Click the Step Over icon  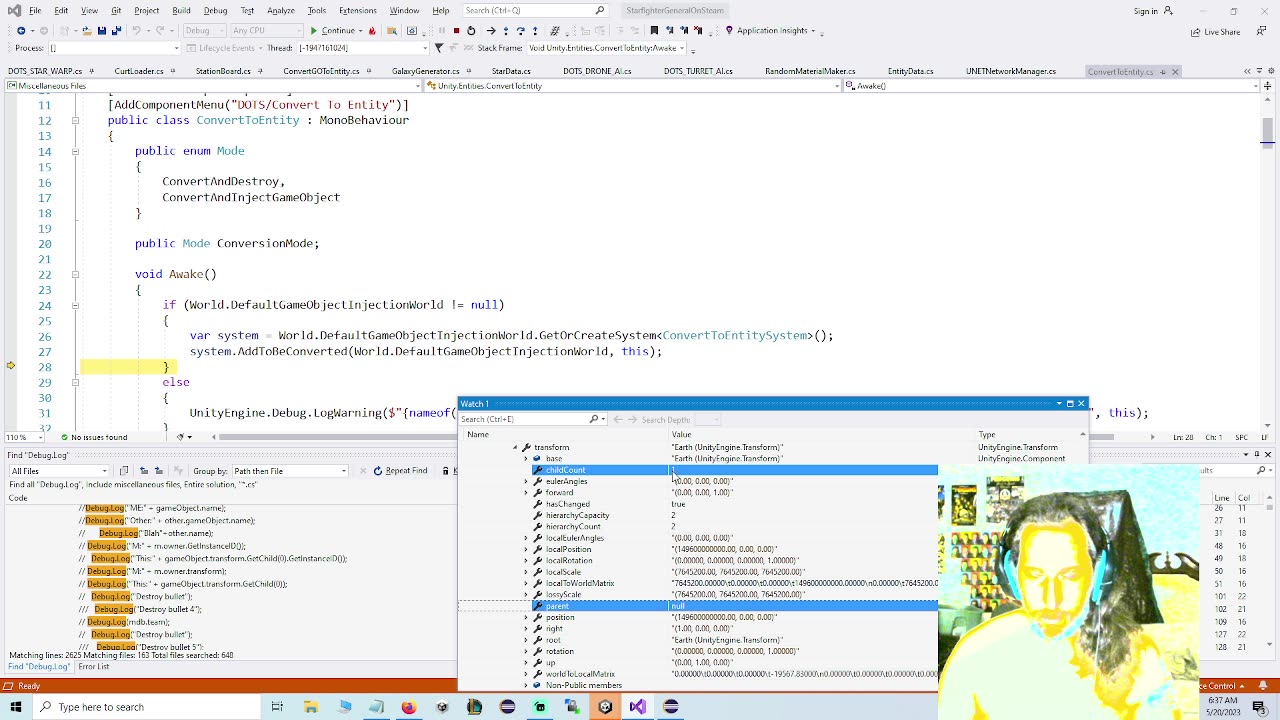click(520, 31)
